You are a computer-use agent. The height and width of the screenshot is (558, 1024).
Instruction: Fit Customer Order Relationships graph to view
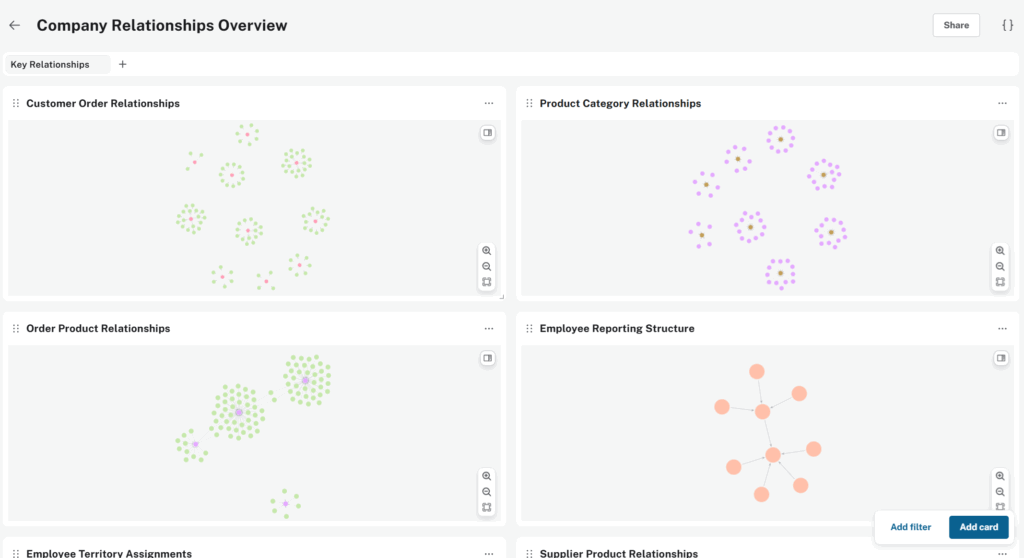[x=487, y=282]
